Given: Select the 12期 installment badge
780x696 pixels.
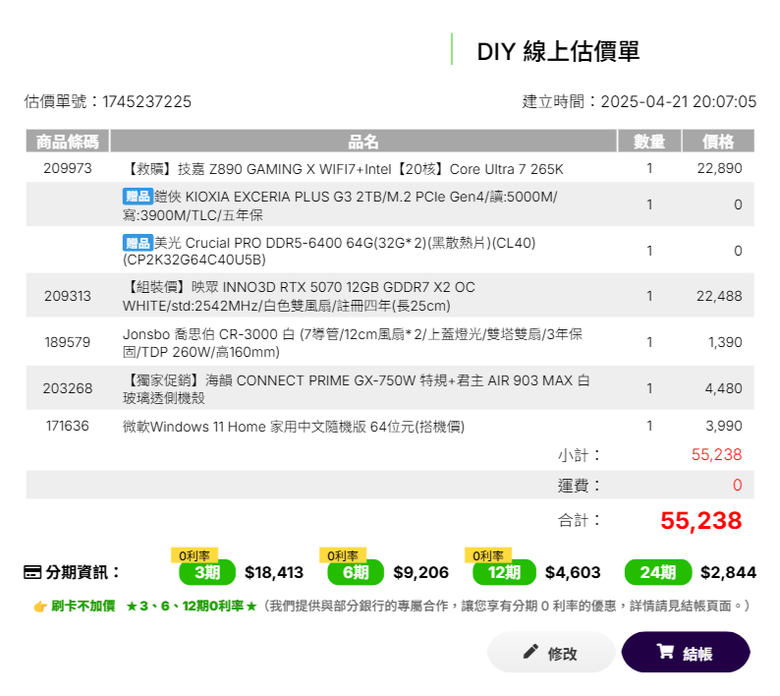Looking at the screenshot, I should coord(504,572).
